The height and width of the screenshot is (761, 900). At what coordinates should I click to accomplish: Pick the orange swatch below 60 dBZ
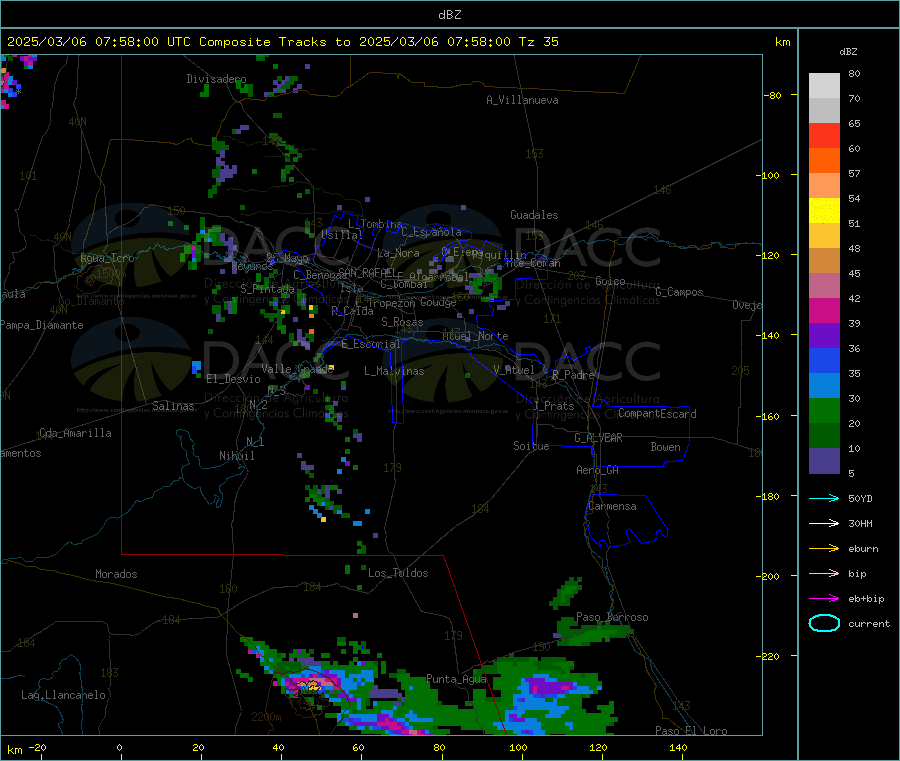[824, 161]
